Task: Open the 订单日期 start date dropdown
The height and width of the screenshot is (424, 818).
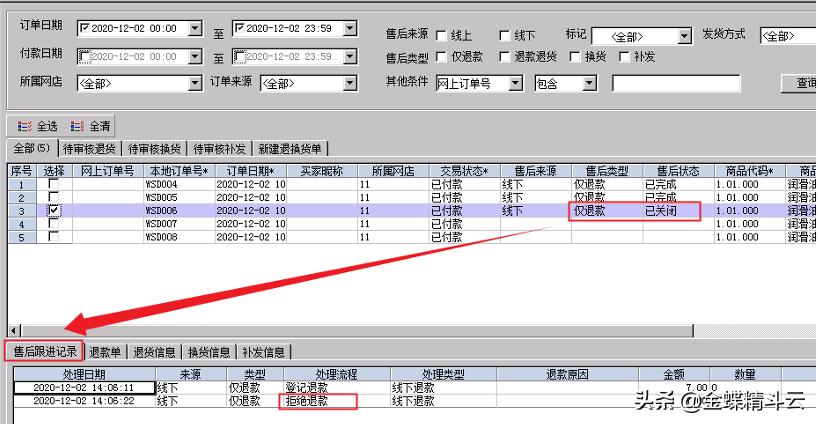Action: [195, 28]
